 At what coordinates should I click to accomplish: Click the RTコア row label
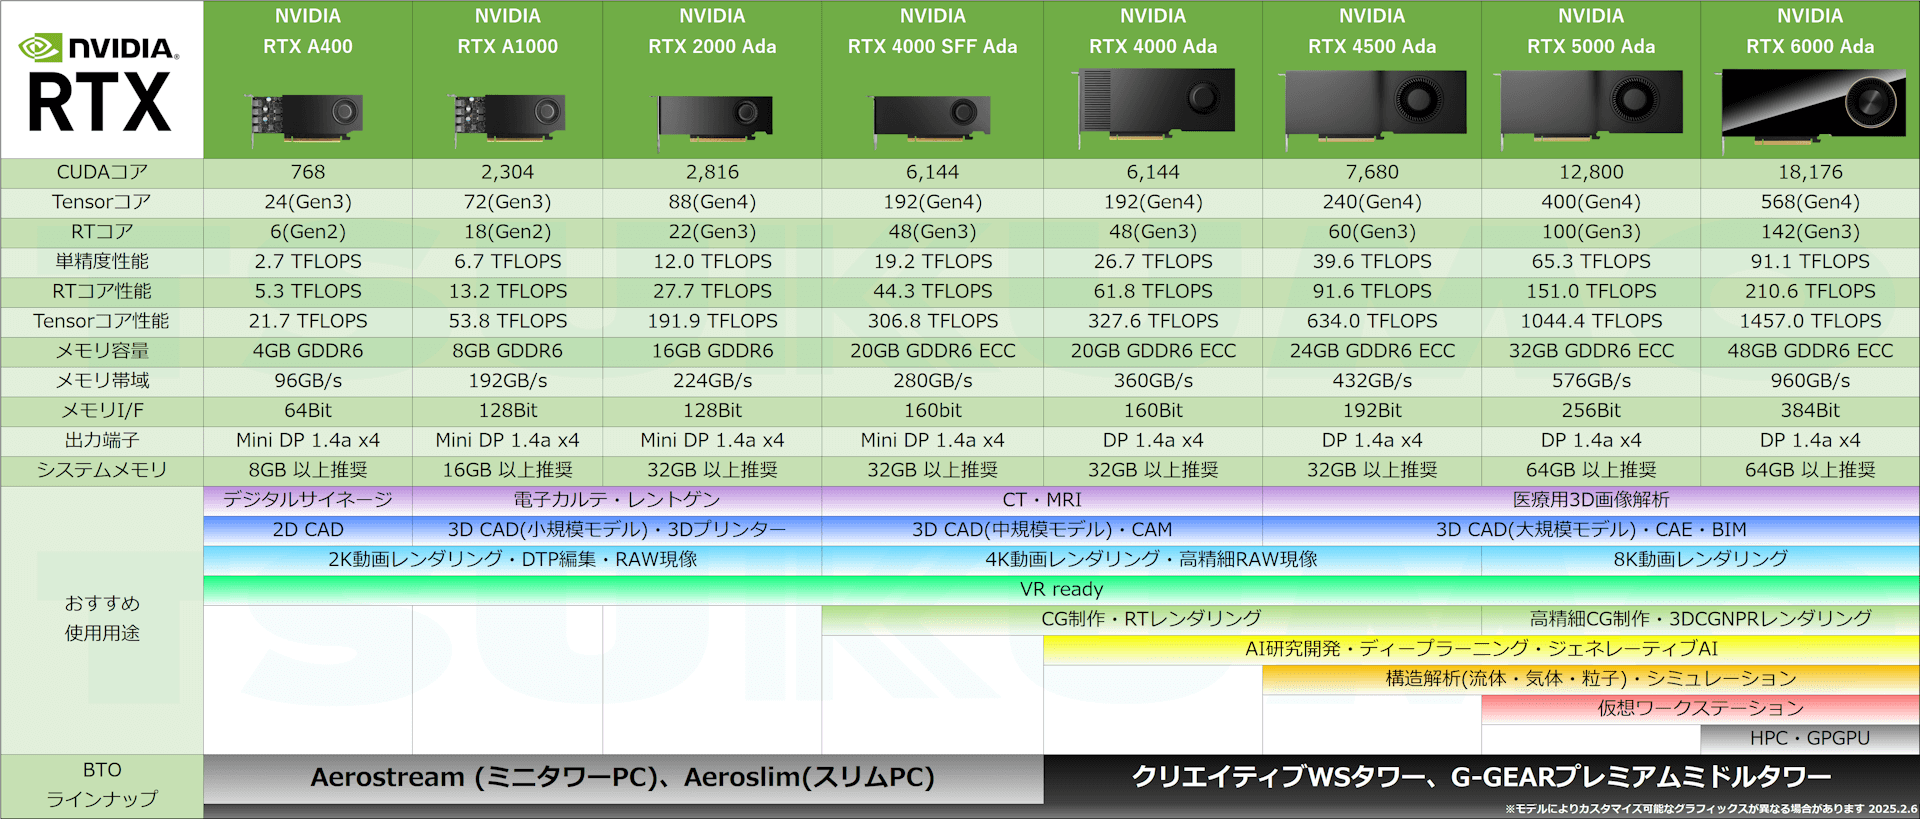click(x=102, y=232)
